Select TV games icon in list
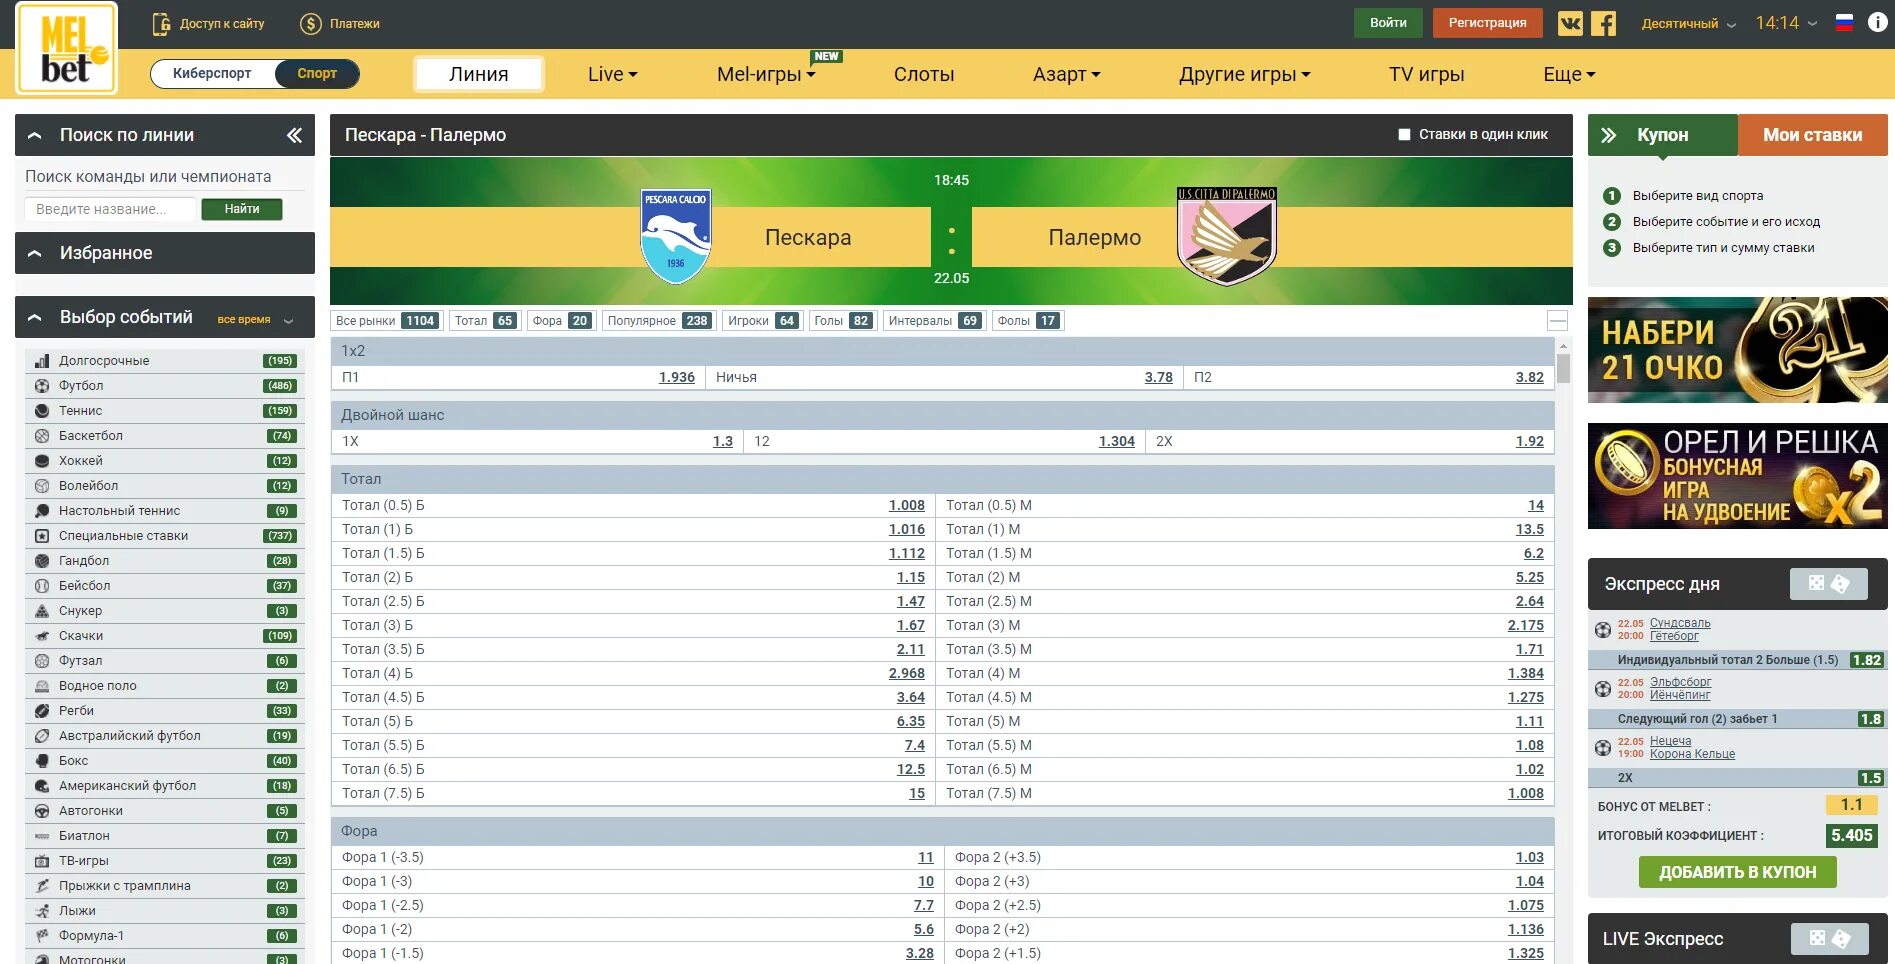 pyautogui.click(x=42, y=861)
